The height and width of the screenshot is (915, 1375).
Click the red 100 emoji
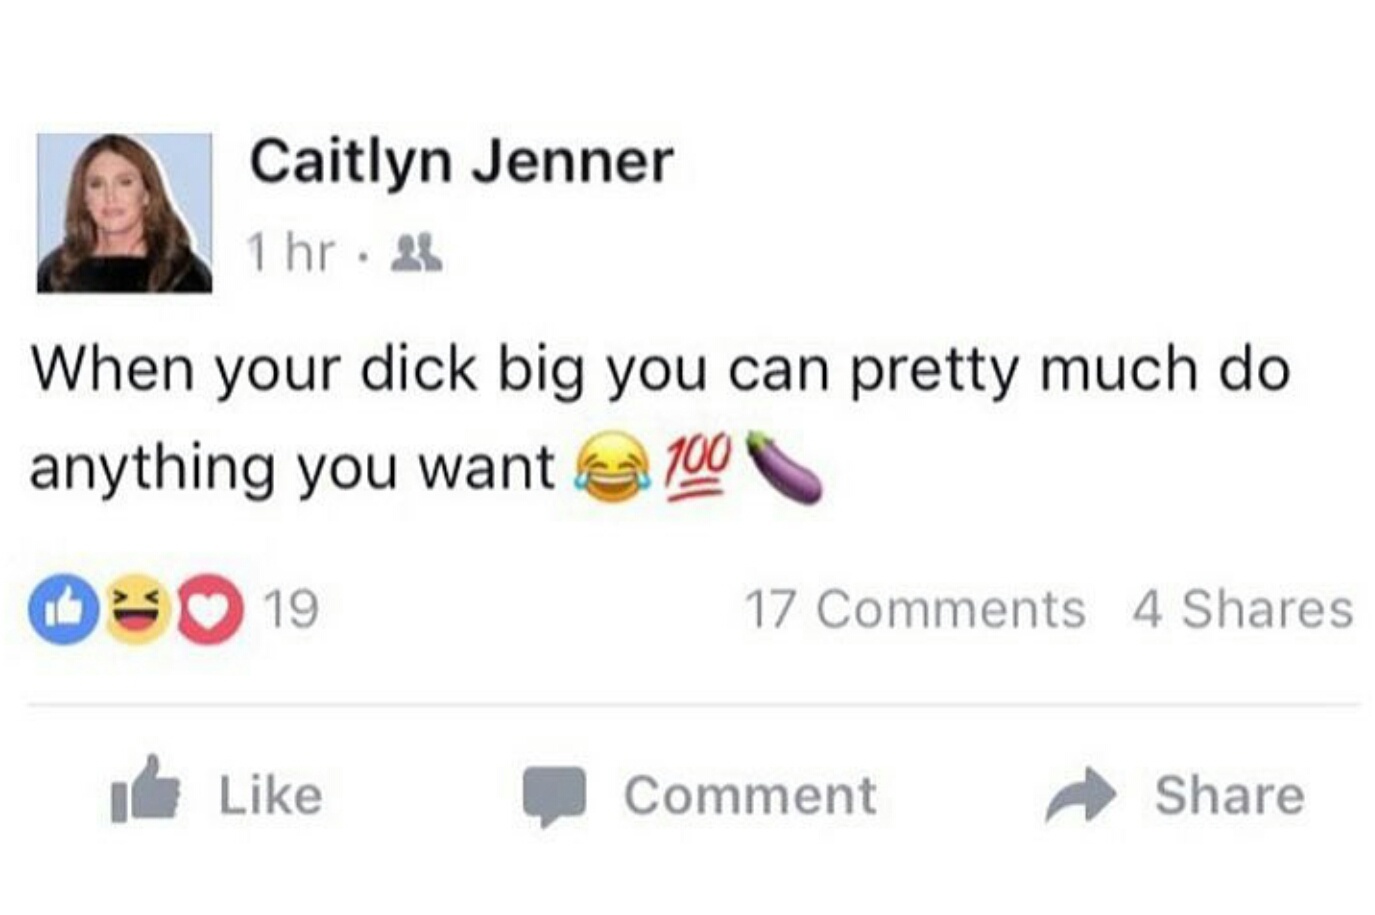[x=698, y=467]
